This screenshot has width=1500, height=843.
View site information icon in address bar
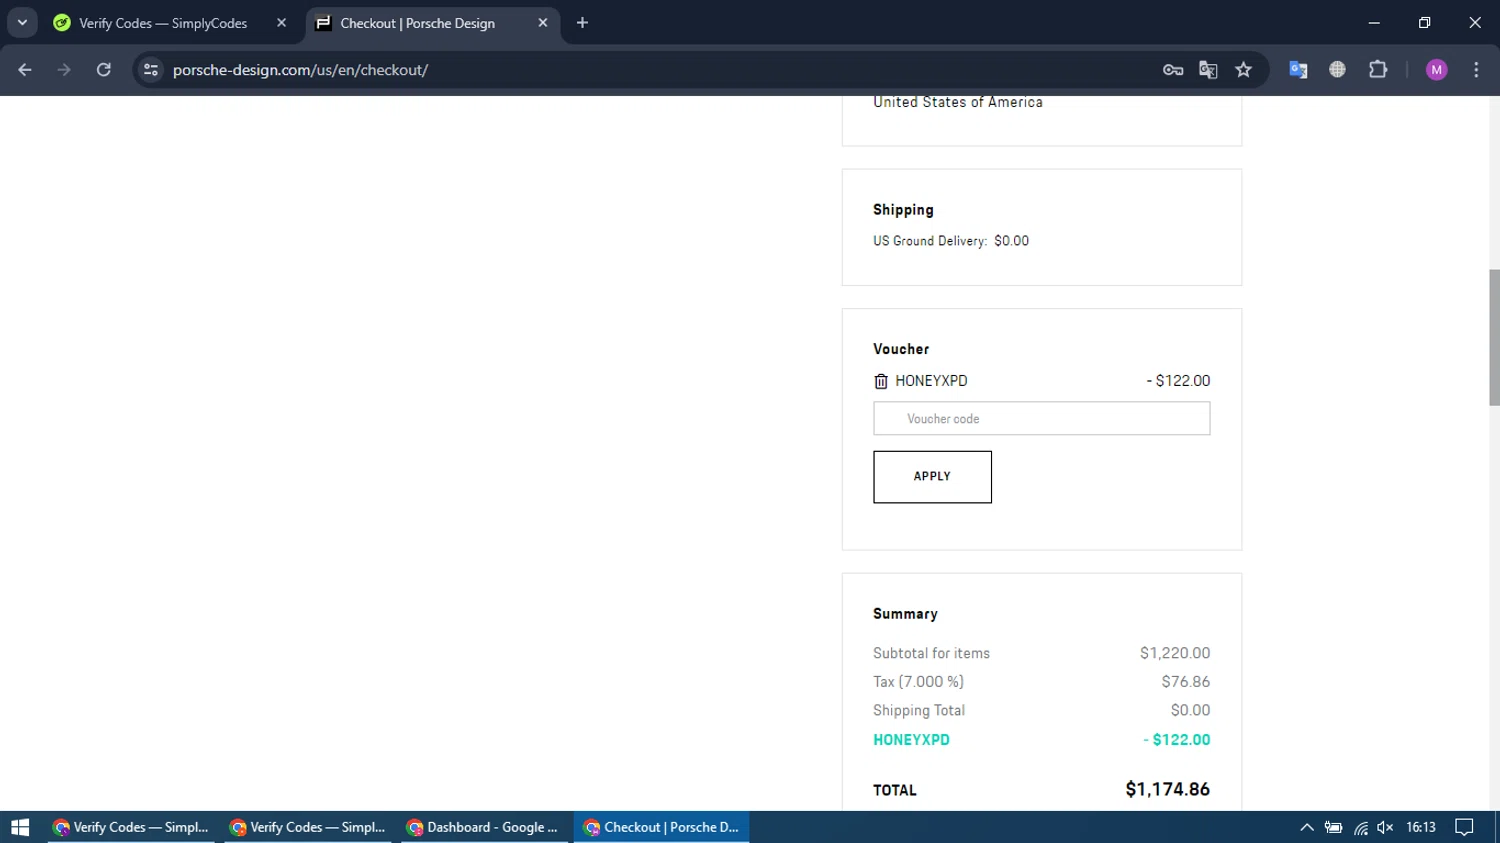click(x=151, y=70)
